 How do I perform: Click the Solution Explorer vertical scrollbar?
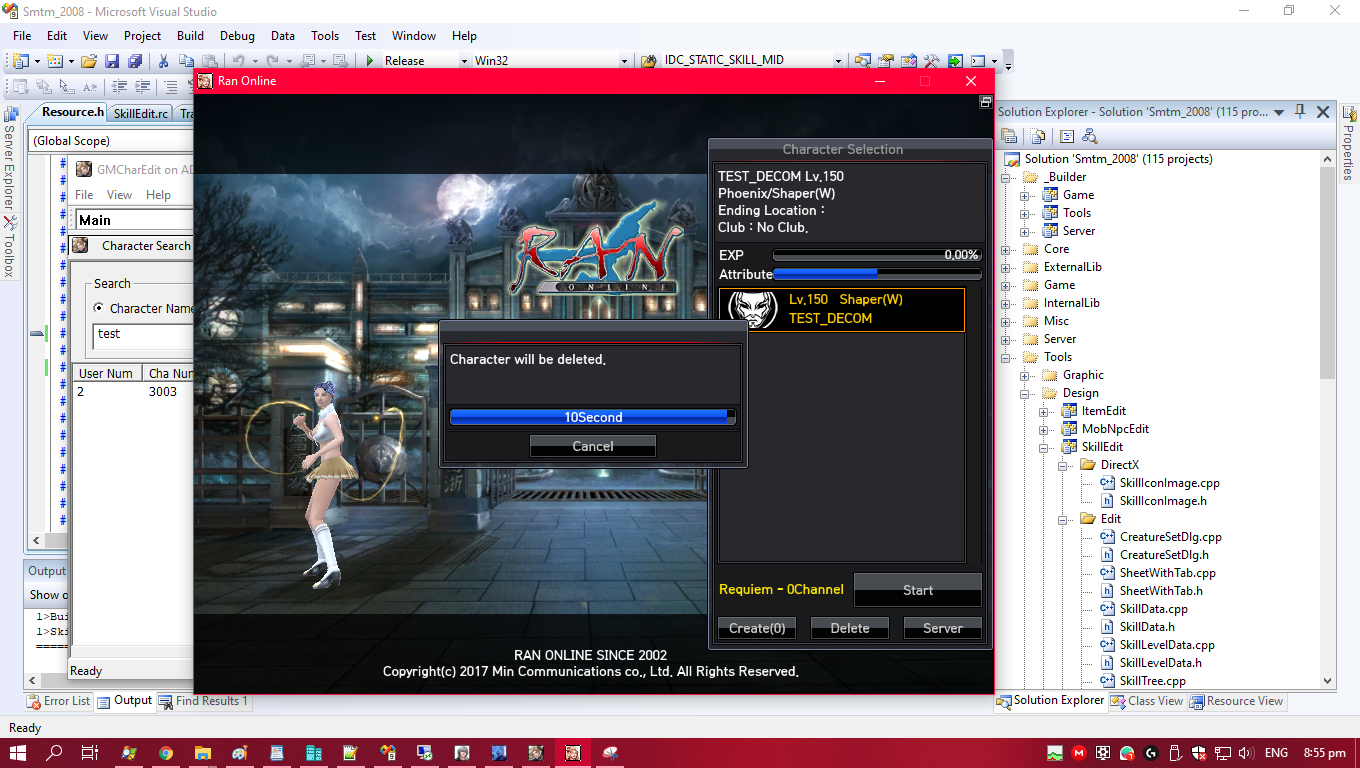[1328, 418]
